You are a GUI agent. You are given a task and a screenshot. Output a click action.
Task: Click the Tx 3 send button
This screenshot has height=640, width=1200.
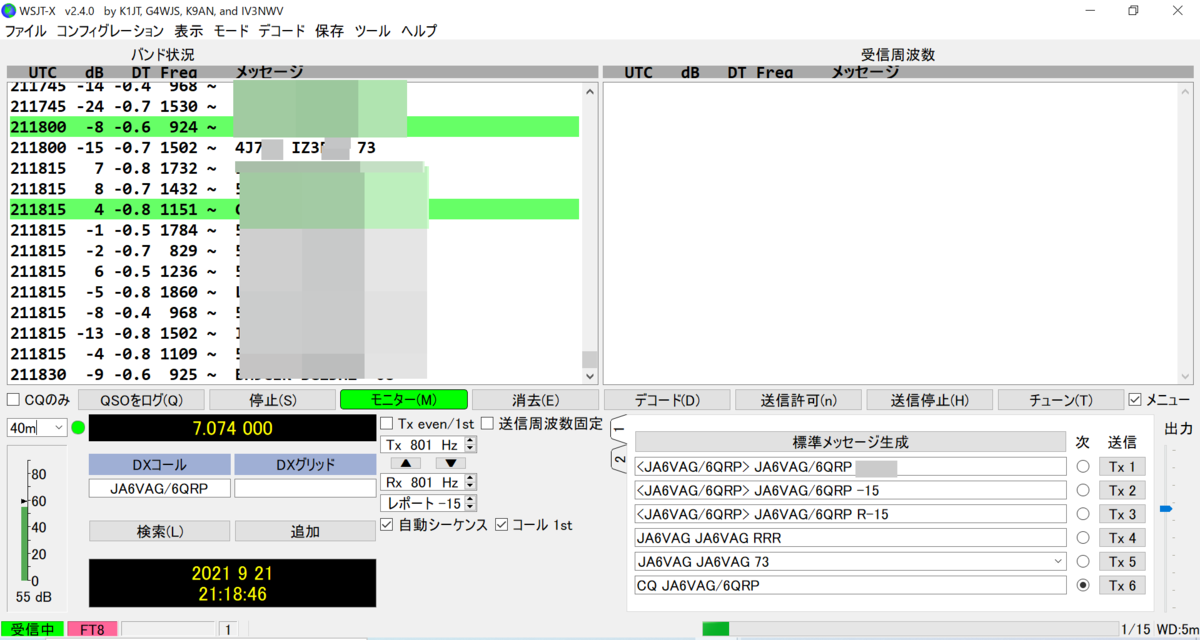pyautogui.click(x=1122, y=514)
